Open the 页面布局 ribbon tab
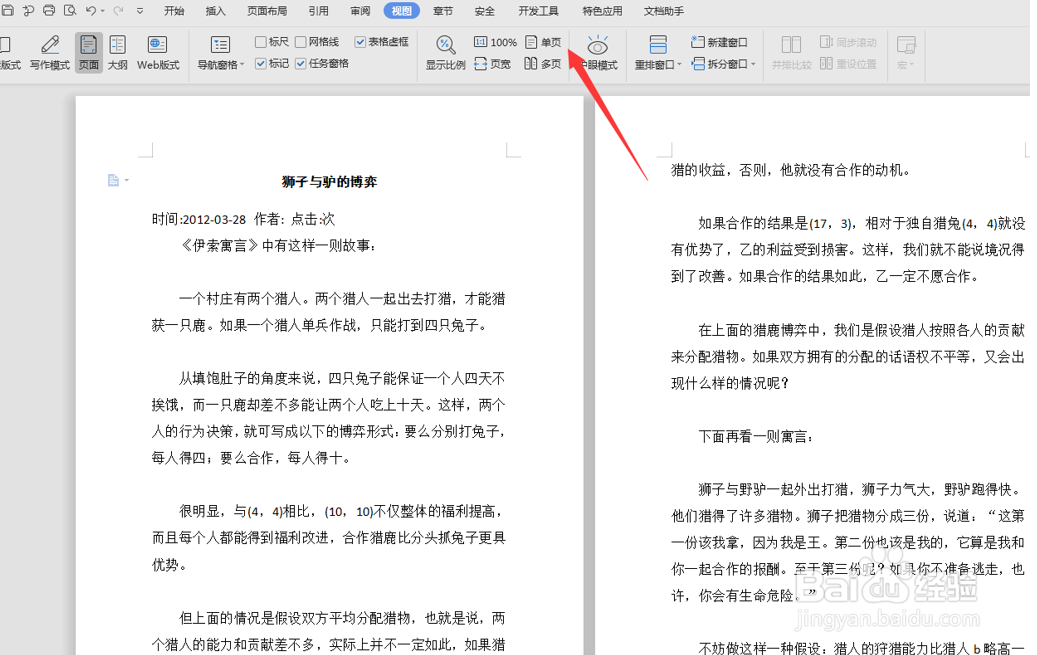The width and height of the screenshot is (1037, 655). [x=267, y=11]
